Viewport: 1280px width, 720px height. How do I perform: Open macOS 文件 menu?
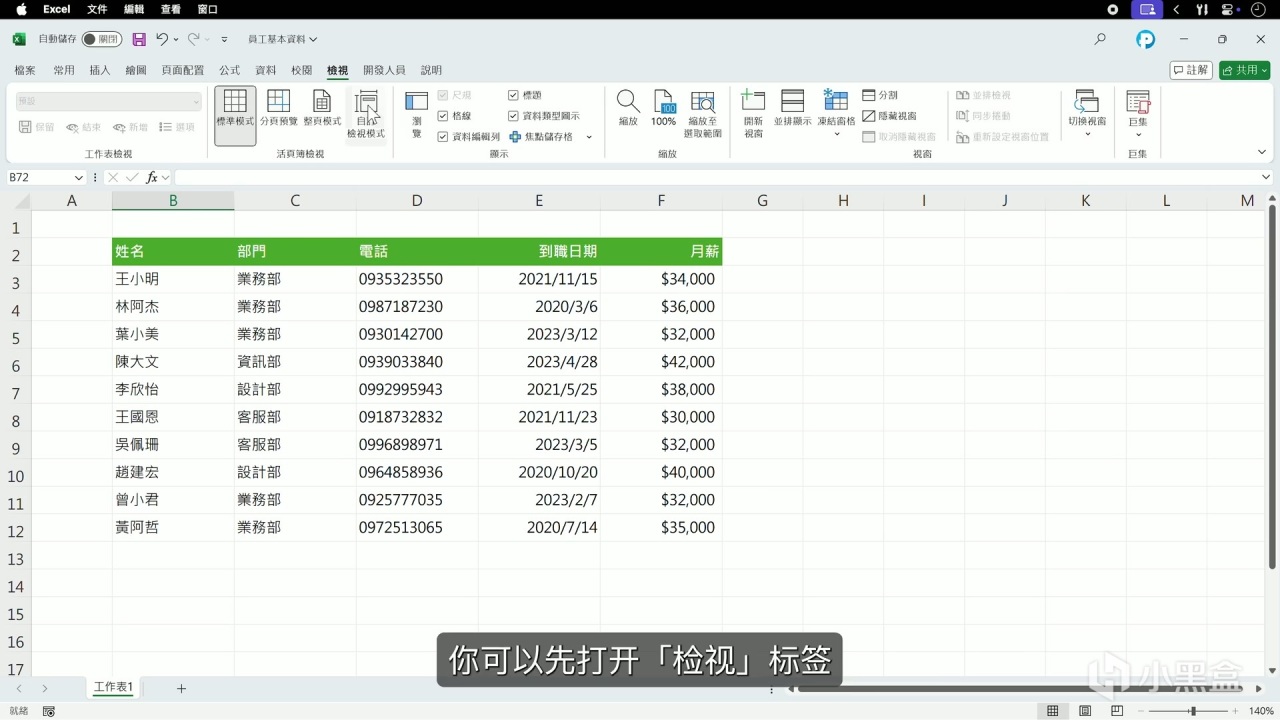[97, 9]
